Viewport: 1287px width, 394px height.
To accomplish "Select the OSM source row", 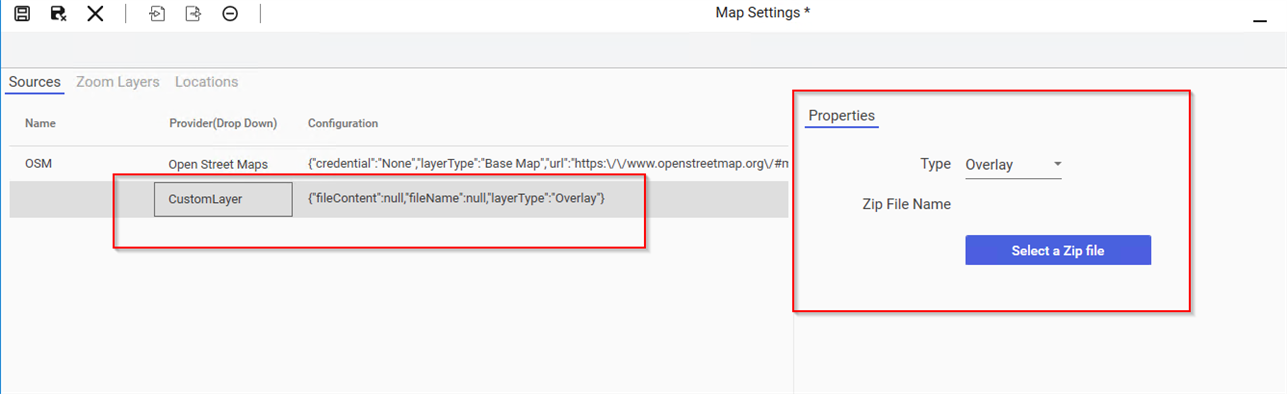I will pos(398,163).
